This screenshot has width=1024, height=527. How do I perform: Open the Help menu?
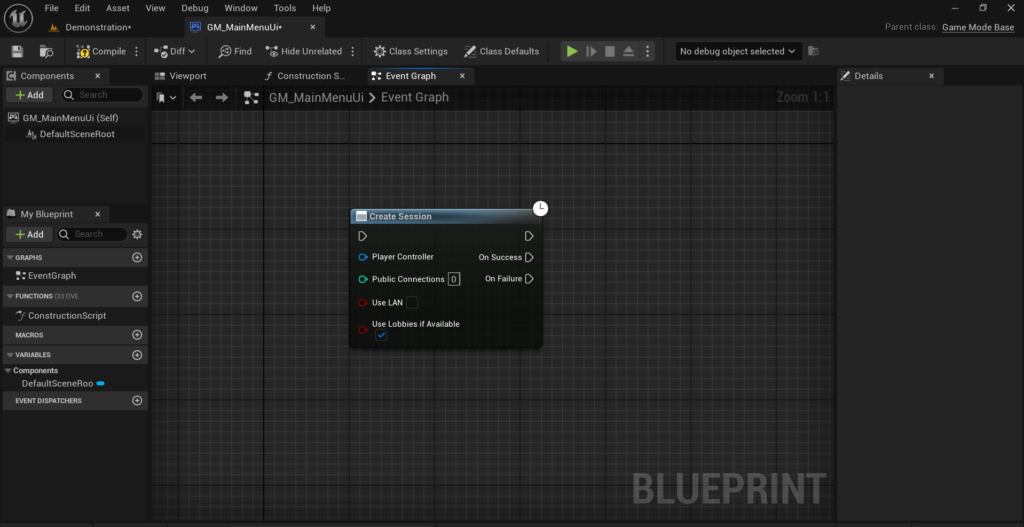click(321, 8)
